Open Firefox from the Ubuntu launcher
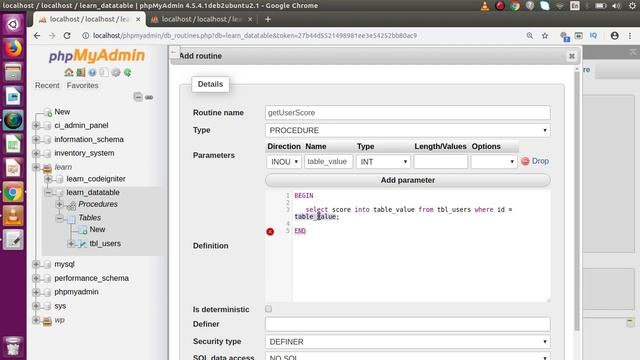 13,49
